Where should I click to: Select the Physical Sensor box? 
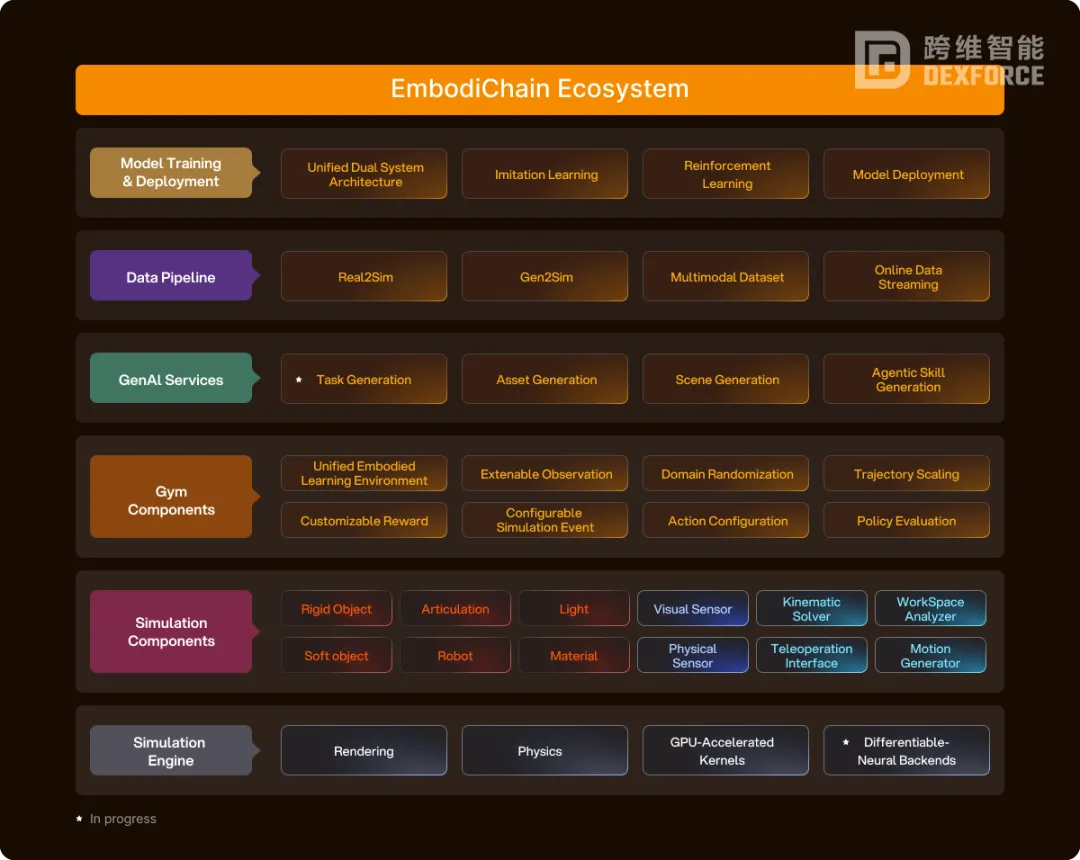693,655
